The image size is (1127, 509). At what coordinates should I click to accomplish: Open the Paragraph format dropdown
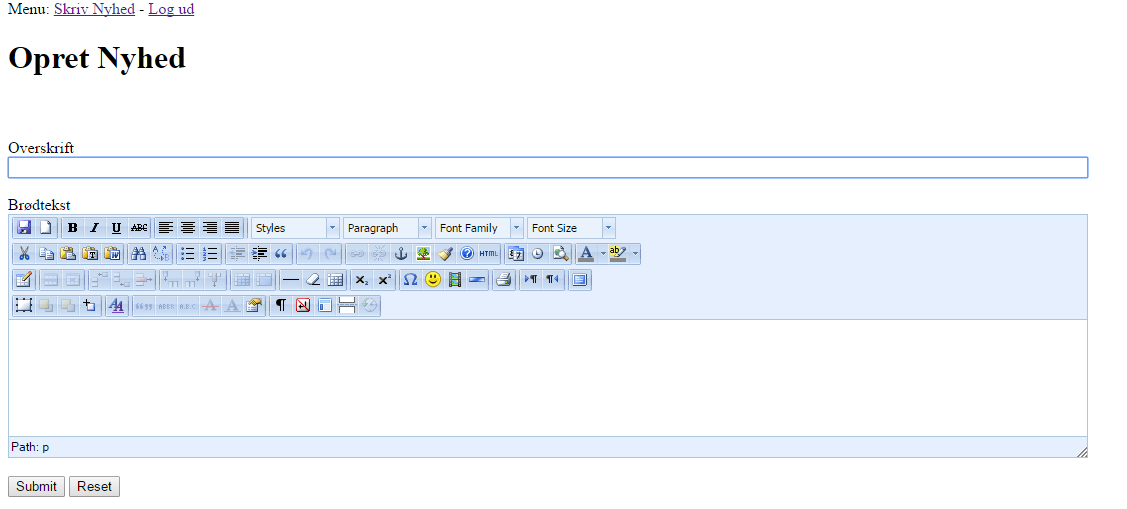pos(387,228)
